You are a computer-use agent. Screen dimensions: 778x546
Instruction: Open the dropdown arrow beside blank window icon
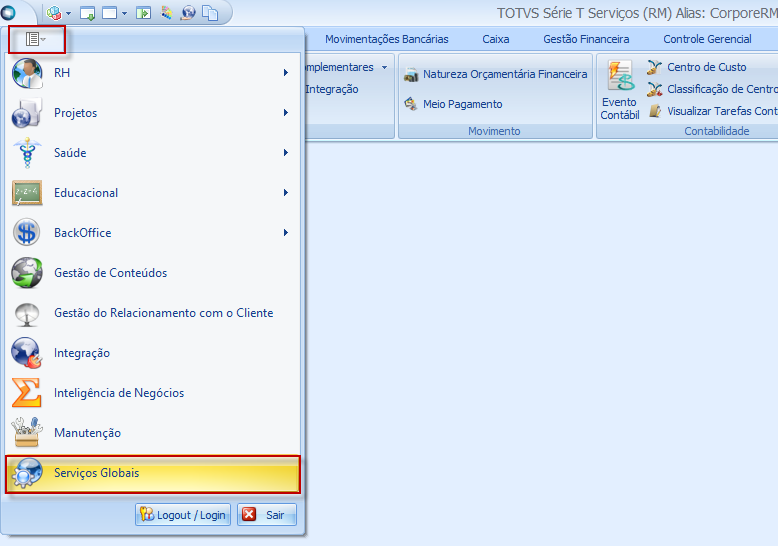(x=124, y=13)
